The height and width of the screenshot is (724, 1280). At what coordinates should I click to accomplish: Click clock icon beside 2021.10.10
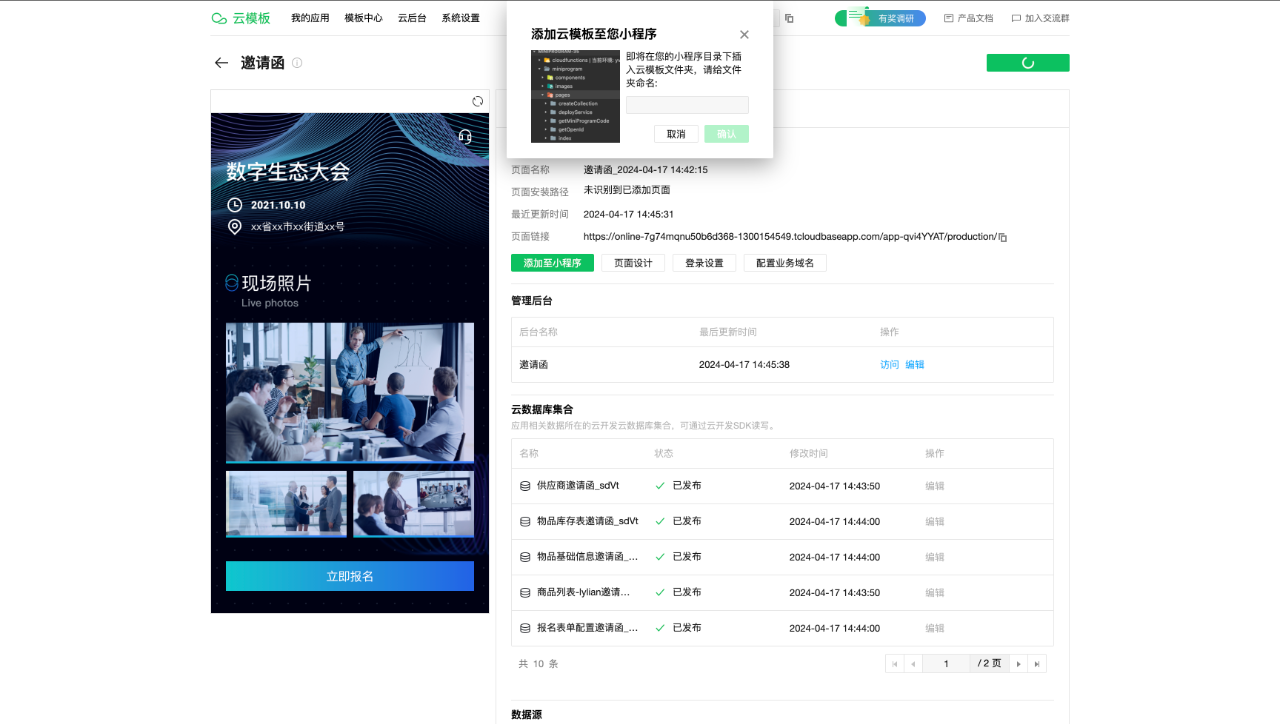pyautogui.click(x=235, y=205)
